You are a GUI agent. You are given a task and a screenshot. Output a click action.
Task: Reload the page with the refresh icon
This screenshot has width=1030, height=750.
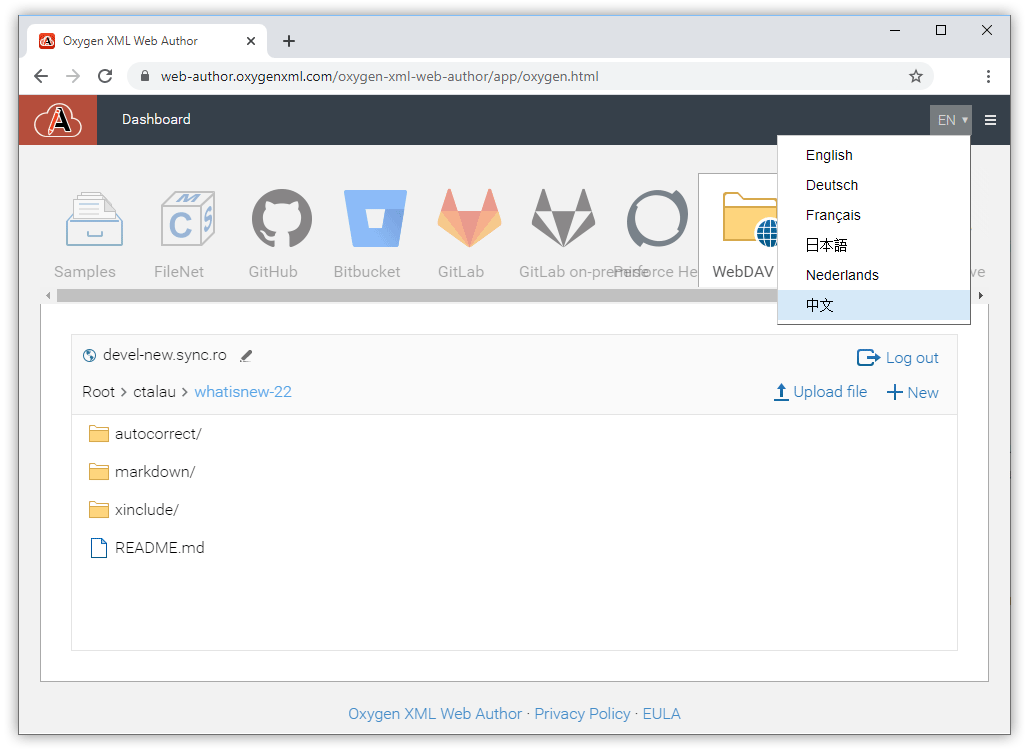[105, 76]
